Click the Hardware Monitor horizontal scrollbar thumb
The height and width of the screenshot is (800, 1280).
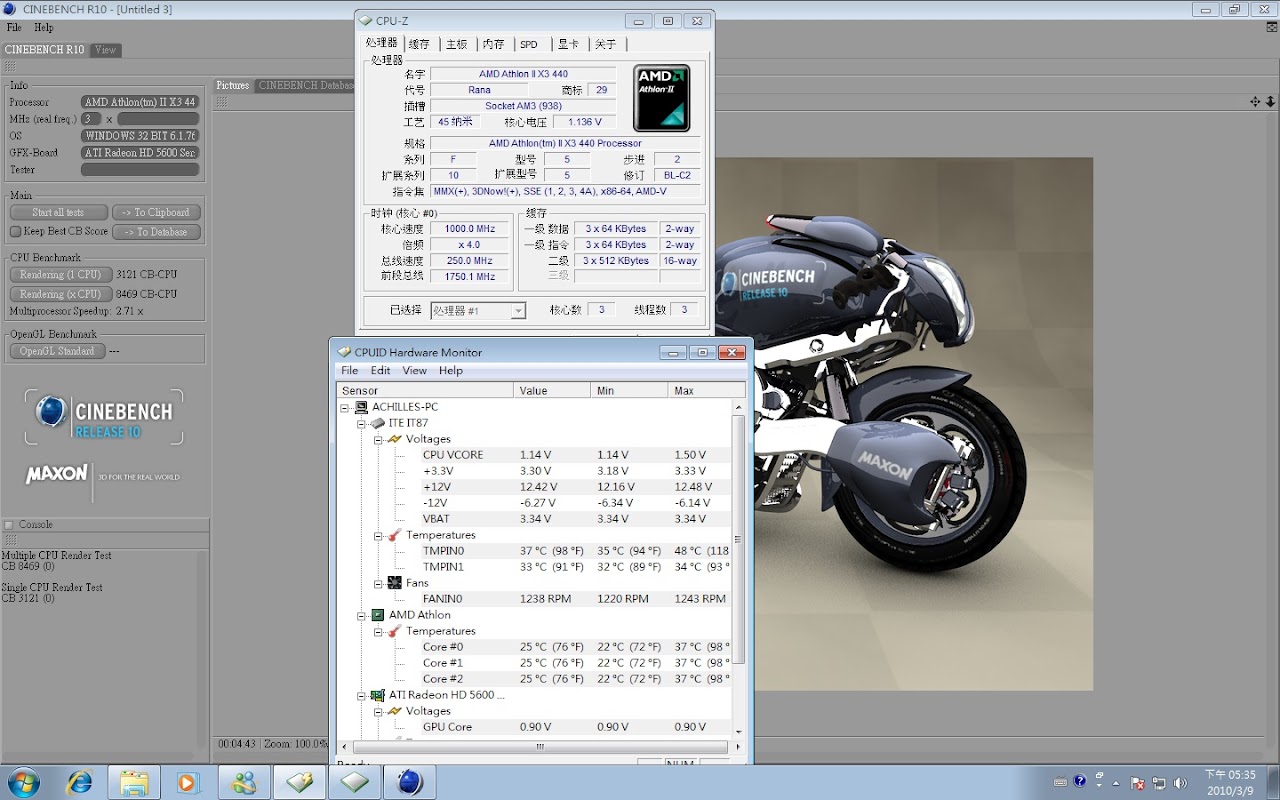(540, 746)
